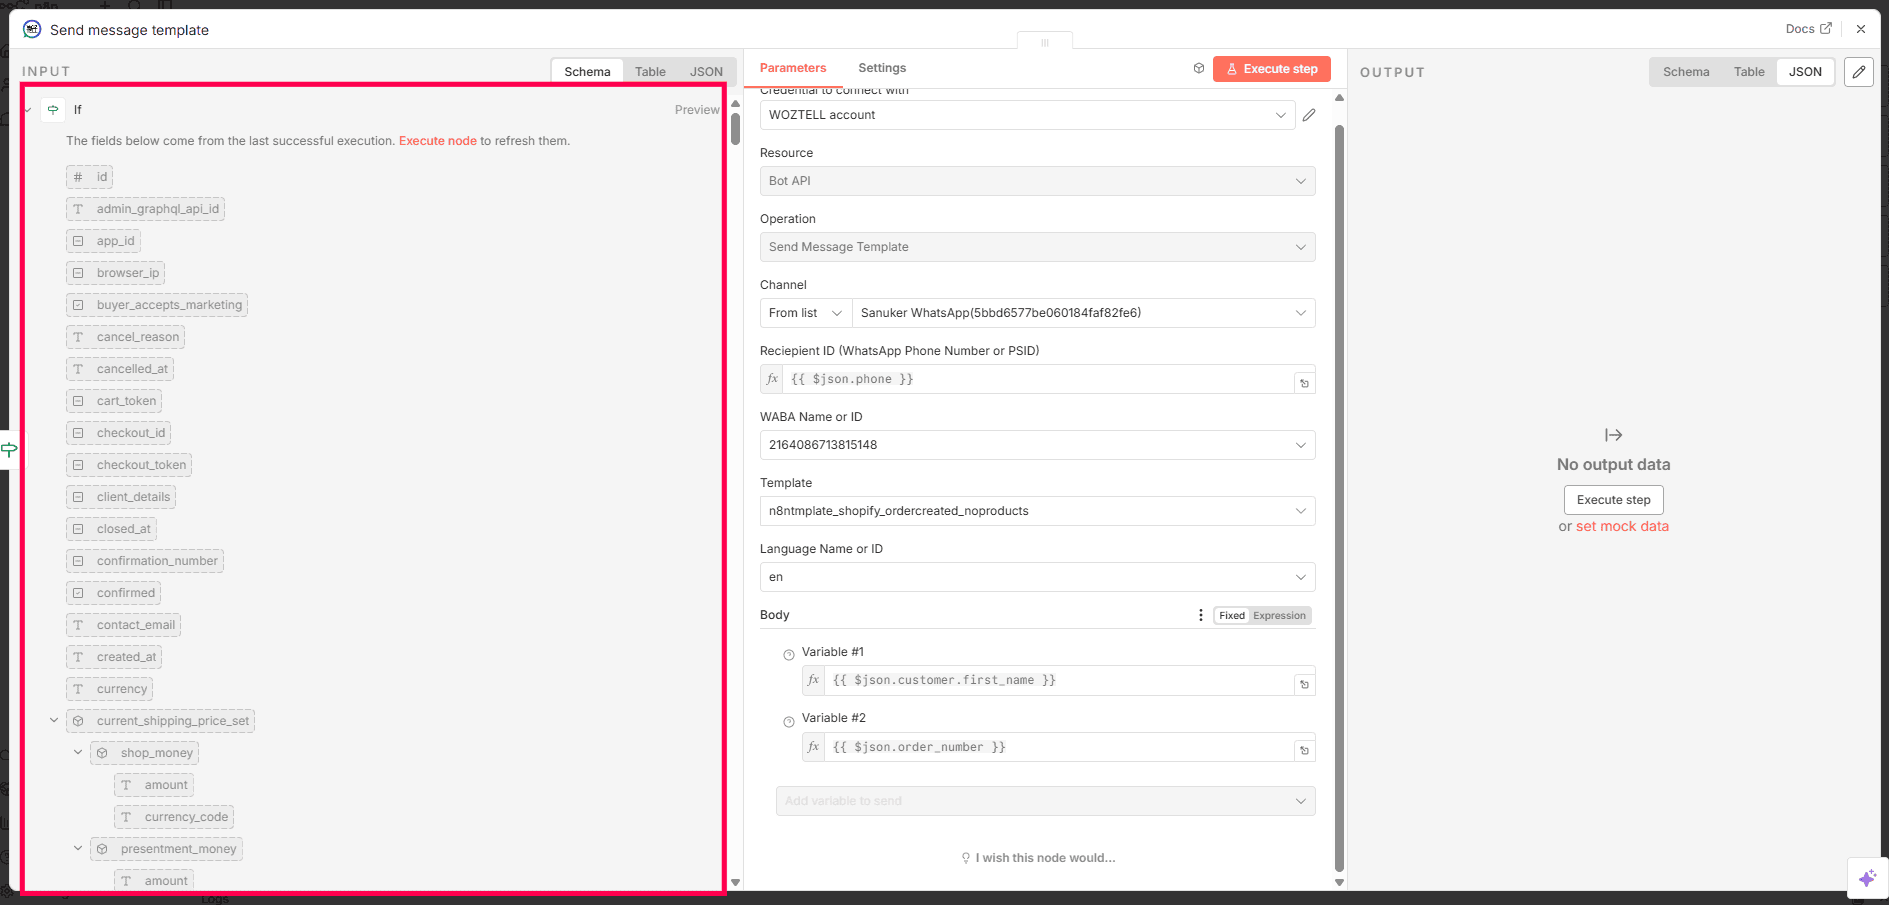Open the Channel 'From list' mode dropdown
This screenshot has width=1889, height=905.
pos(805,313)
